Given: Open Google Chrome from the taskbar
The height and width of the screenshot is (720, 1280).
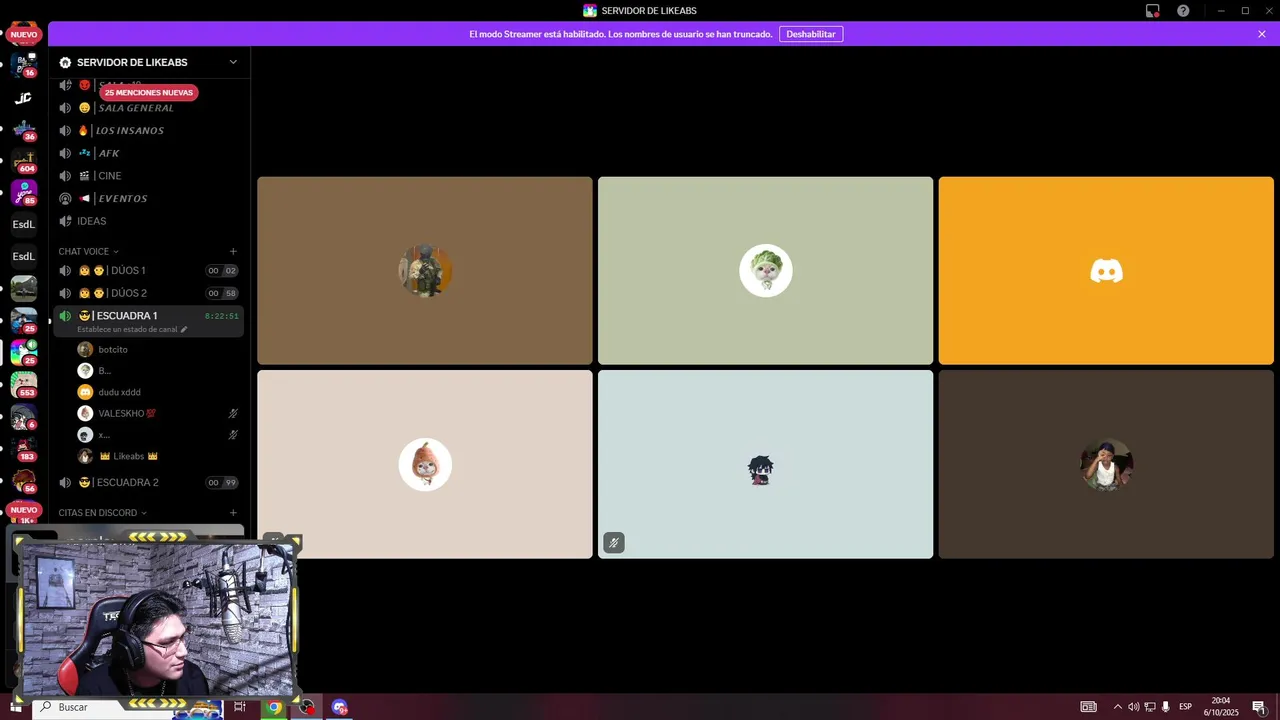Looking at the screenshot, I should point(274,707).
